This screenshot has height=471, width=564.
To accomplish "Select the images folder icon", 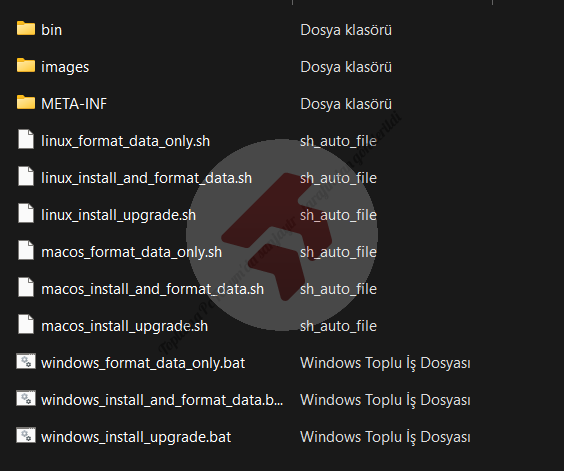I will (x=26, y=65).
